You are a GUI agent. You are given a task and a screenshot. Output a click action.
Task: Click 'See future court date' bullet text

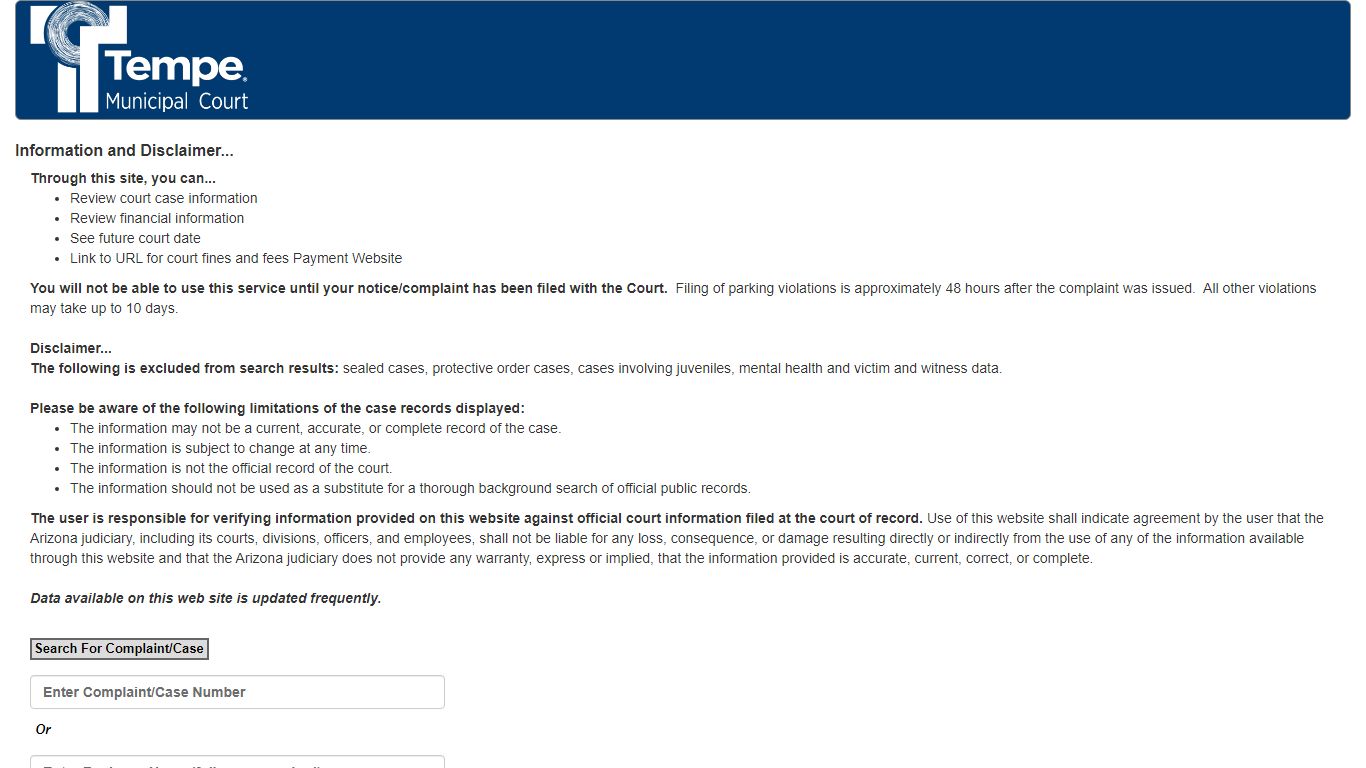135,238
